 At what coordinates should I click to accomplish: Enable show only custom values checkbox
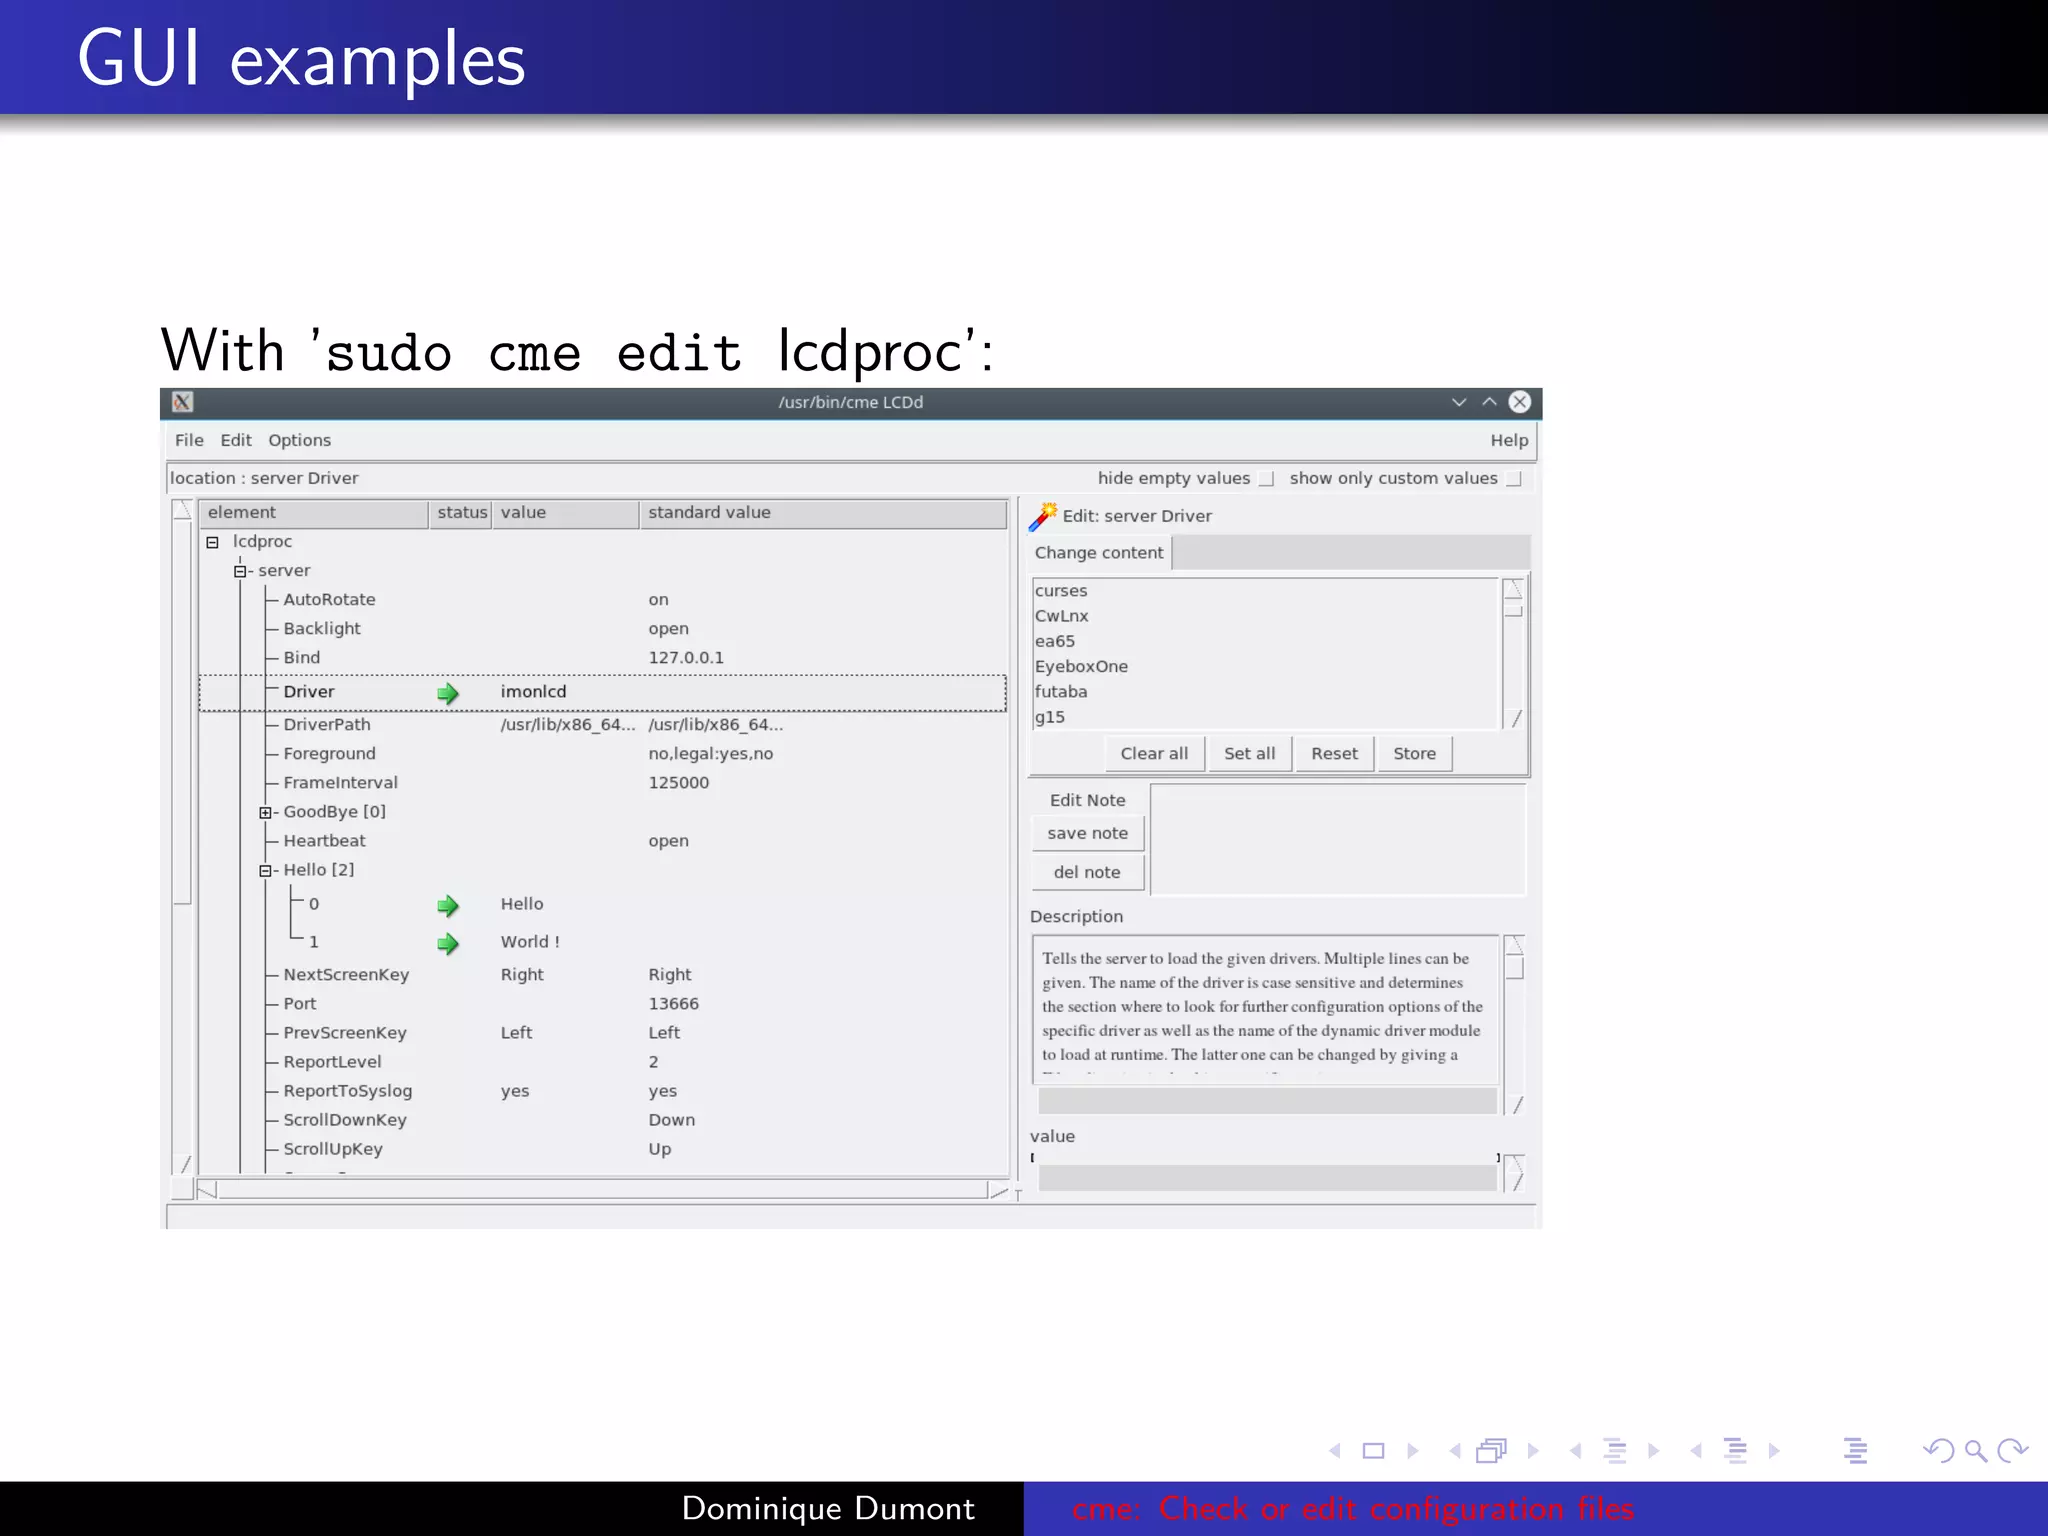pyautogui.click(x=1514, y=479)
